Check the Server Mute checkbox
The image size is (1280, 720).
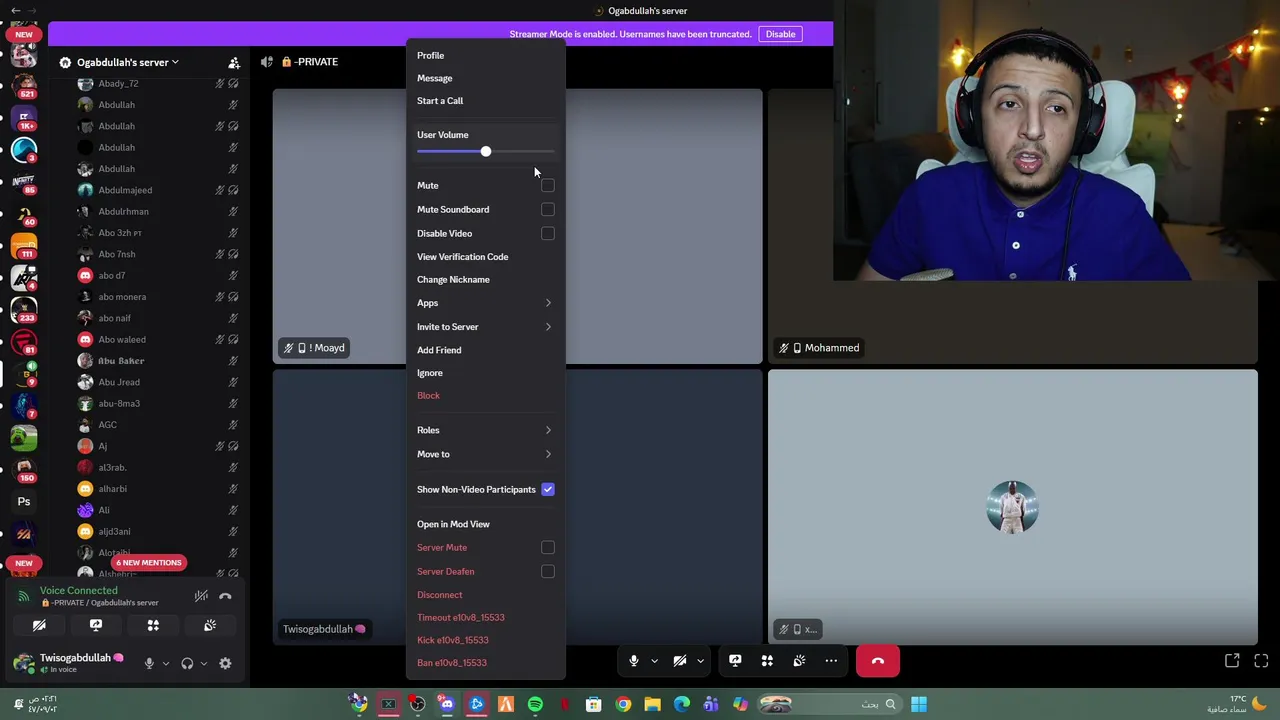tap(548, 548)
